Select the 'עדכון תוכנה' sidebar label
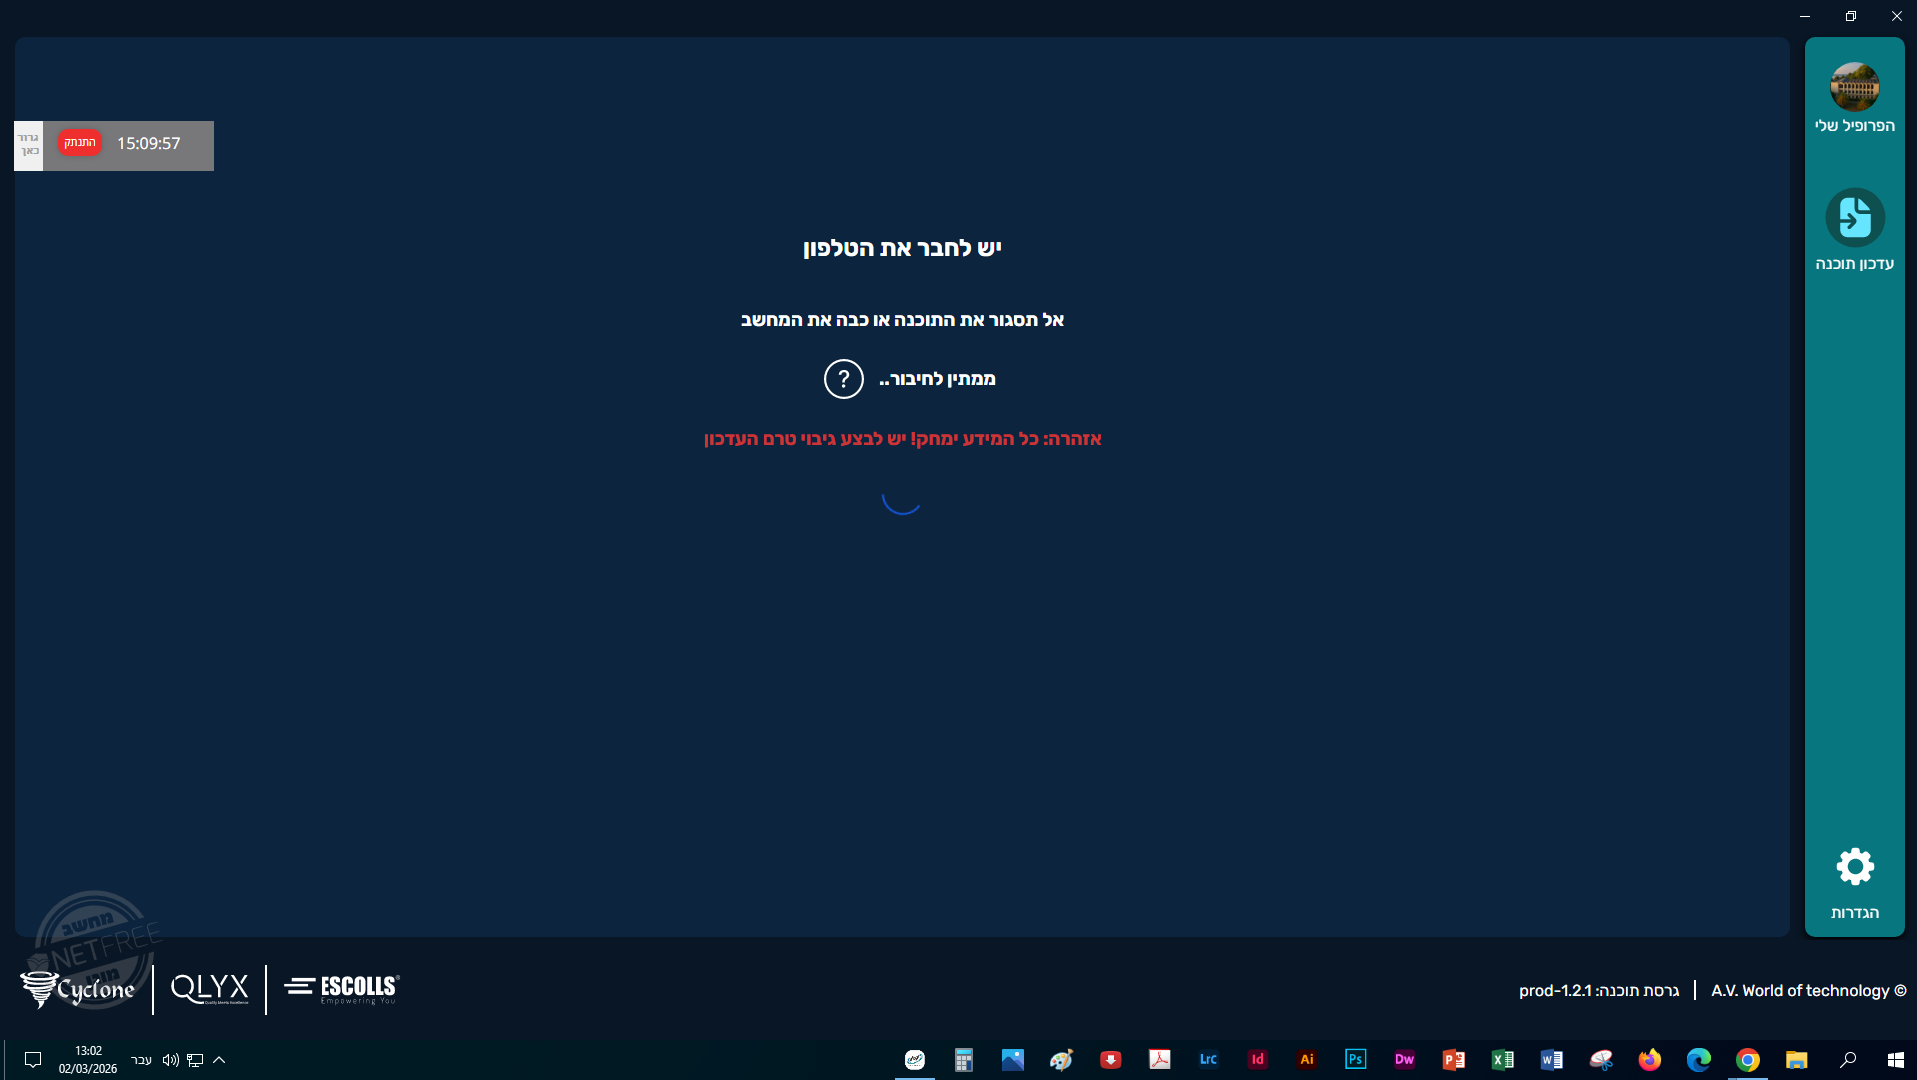Screen dimensions: 1917x1080 point(1855,264)
